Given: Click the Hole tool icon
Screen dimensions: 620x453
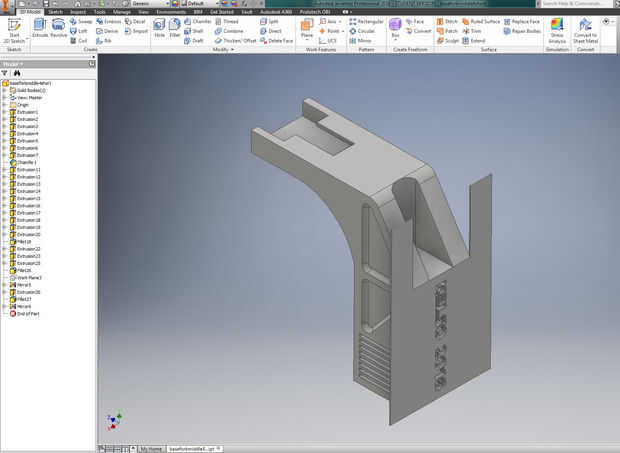Looking at the screenshot, I should click(x=159, y=27).
